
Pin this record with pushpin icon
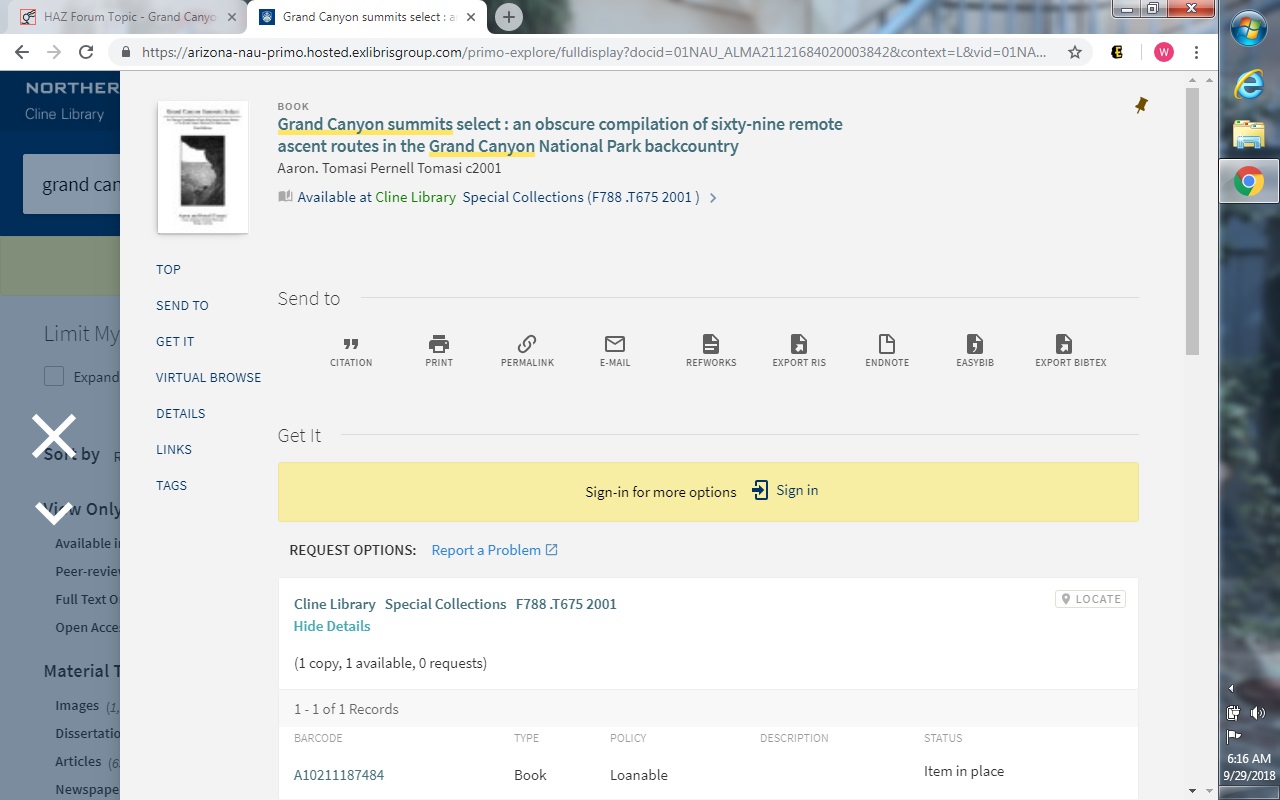(x=1141, y=105)
